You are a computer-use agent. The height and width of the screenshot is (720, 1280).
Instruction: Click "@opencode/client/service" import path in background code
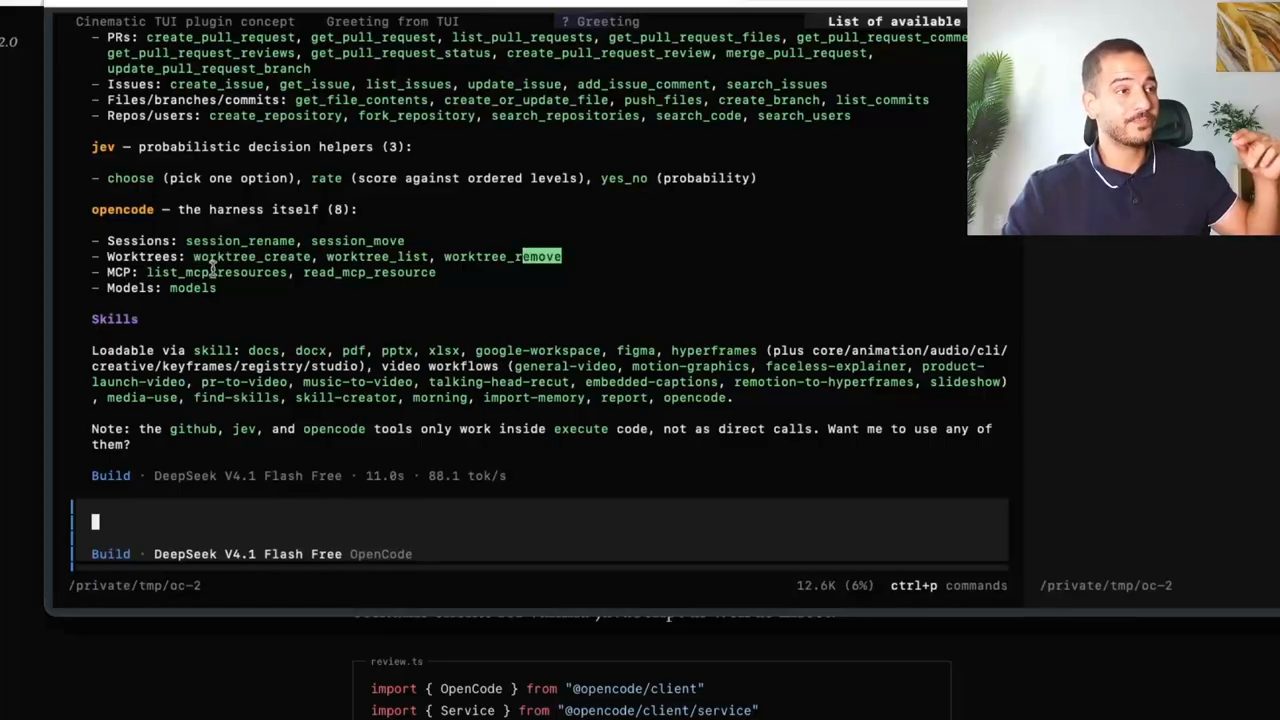pyautogui.click(x=662, y=711)
